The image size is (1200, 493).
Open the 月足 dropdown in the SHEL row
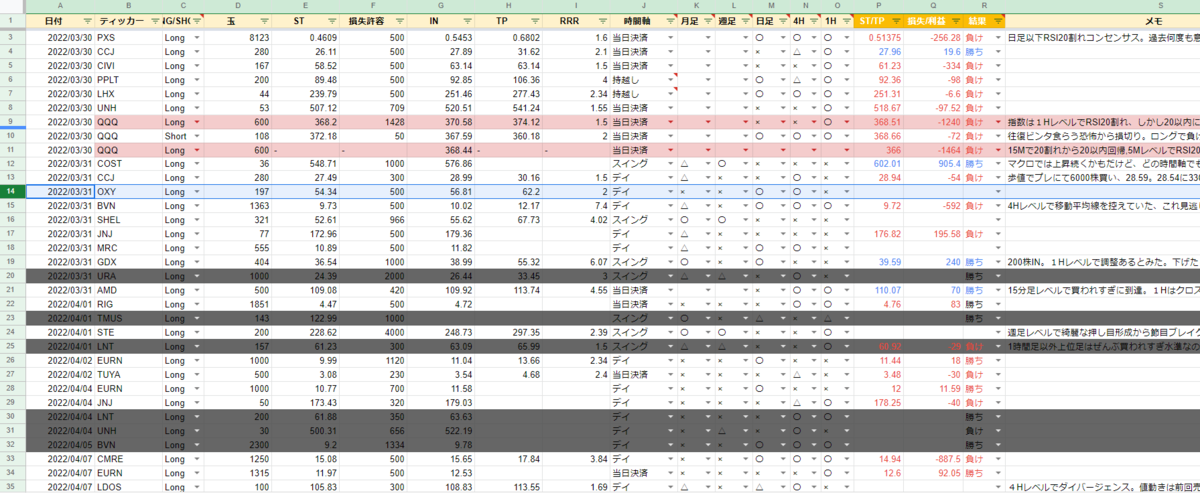pyautogui.click(x=707, y=219)
